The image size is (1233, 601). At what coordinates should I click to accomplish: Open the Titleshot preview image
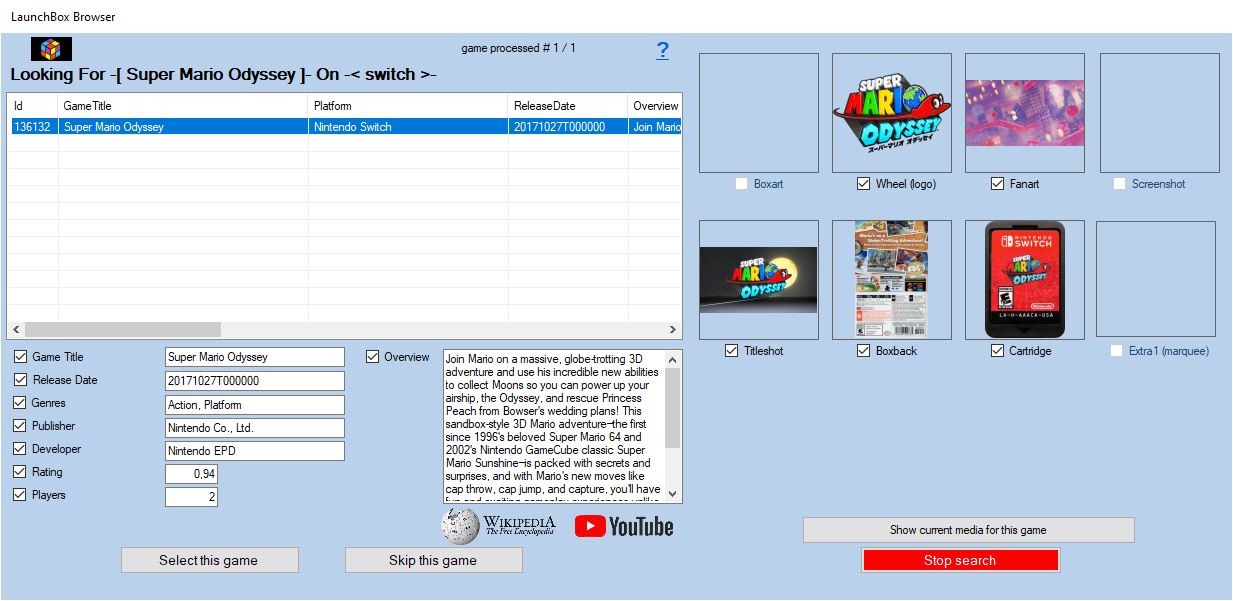pos(758,280)
